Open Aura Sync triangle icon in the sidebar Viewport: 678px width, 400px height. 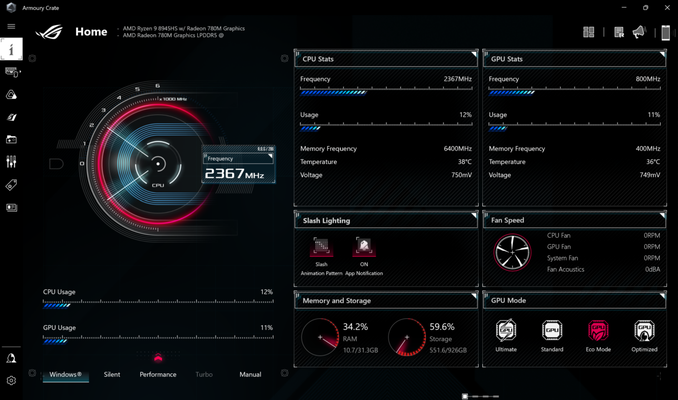11,95
